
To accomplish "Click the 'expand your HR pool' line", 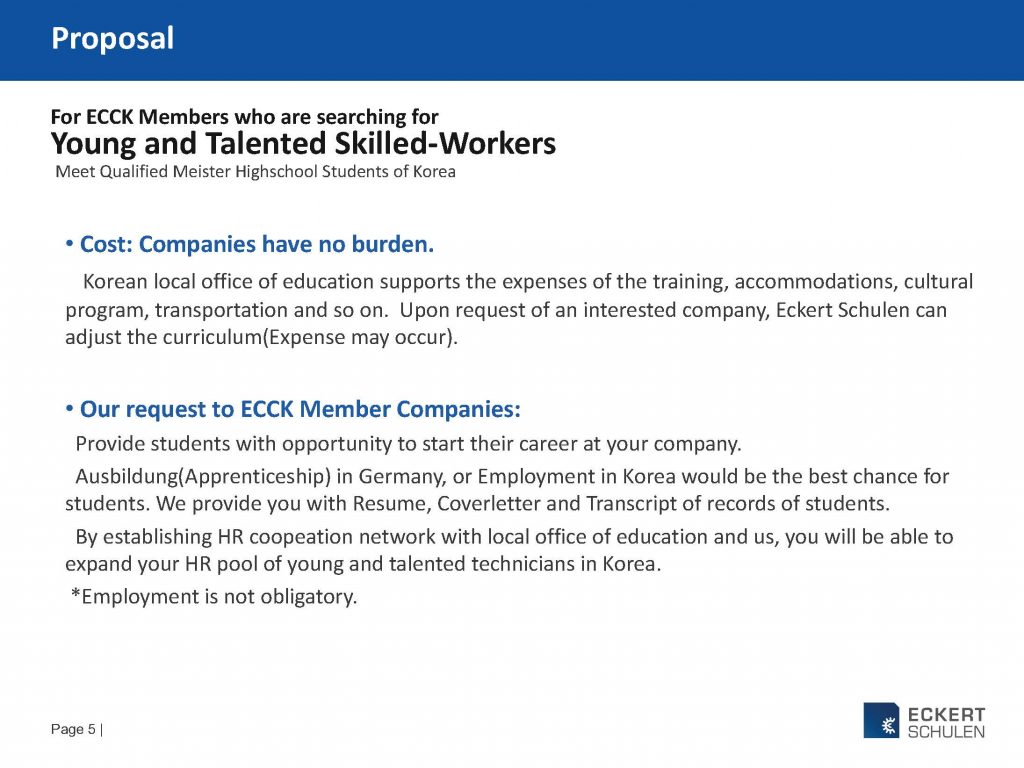I will coord(363,563).
